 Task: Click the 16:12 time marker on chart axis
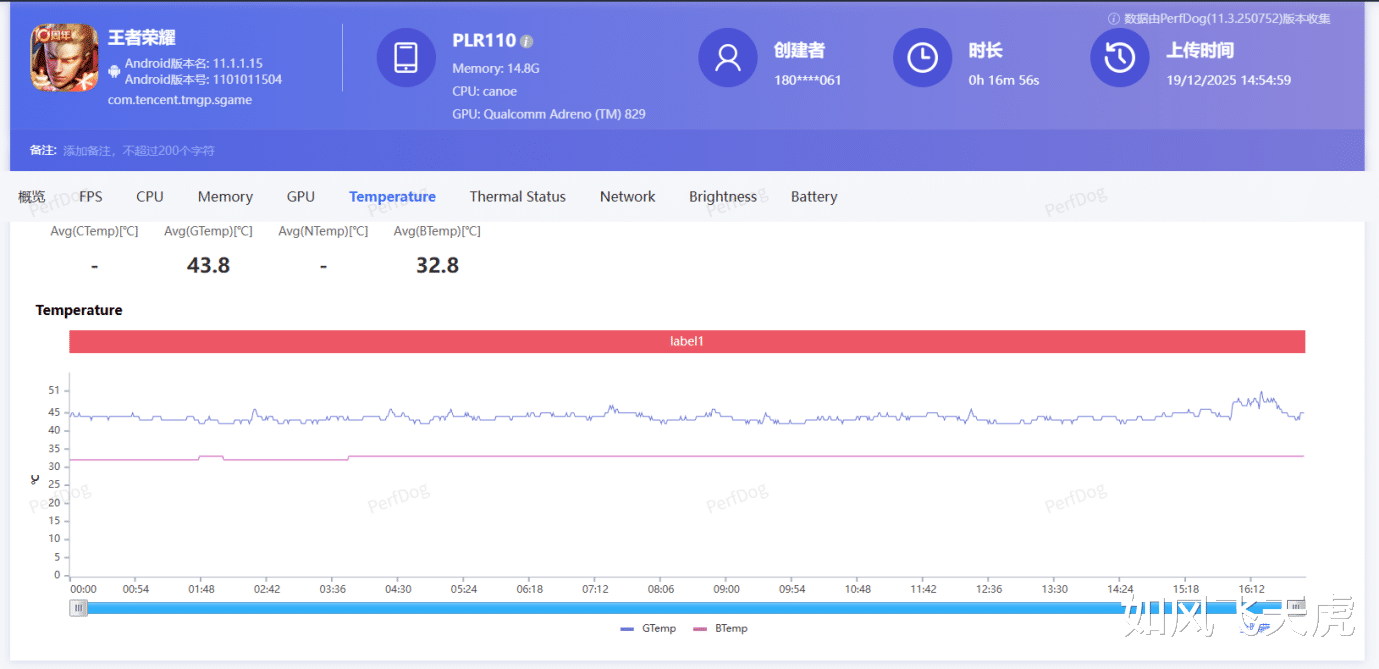click(1252, 590)
